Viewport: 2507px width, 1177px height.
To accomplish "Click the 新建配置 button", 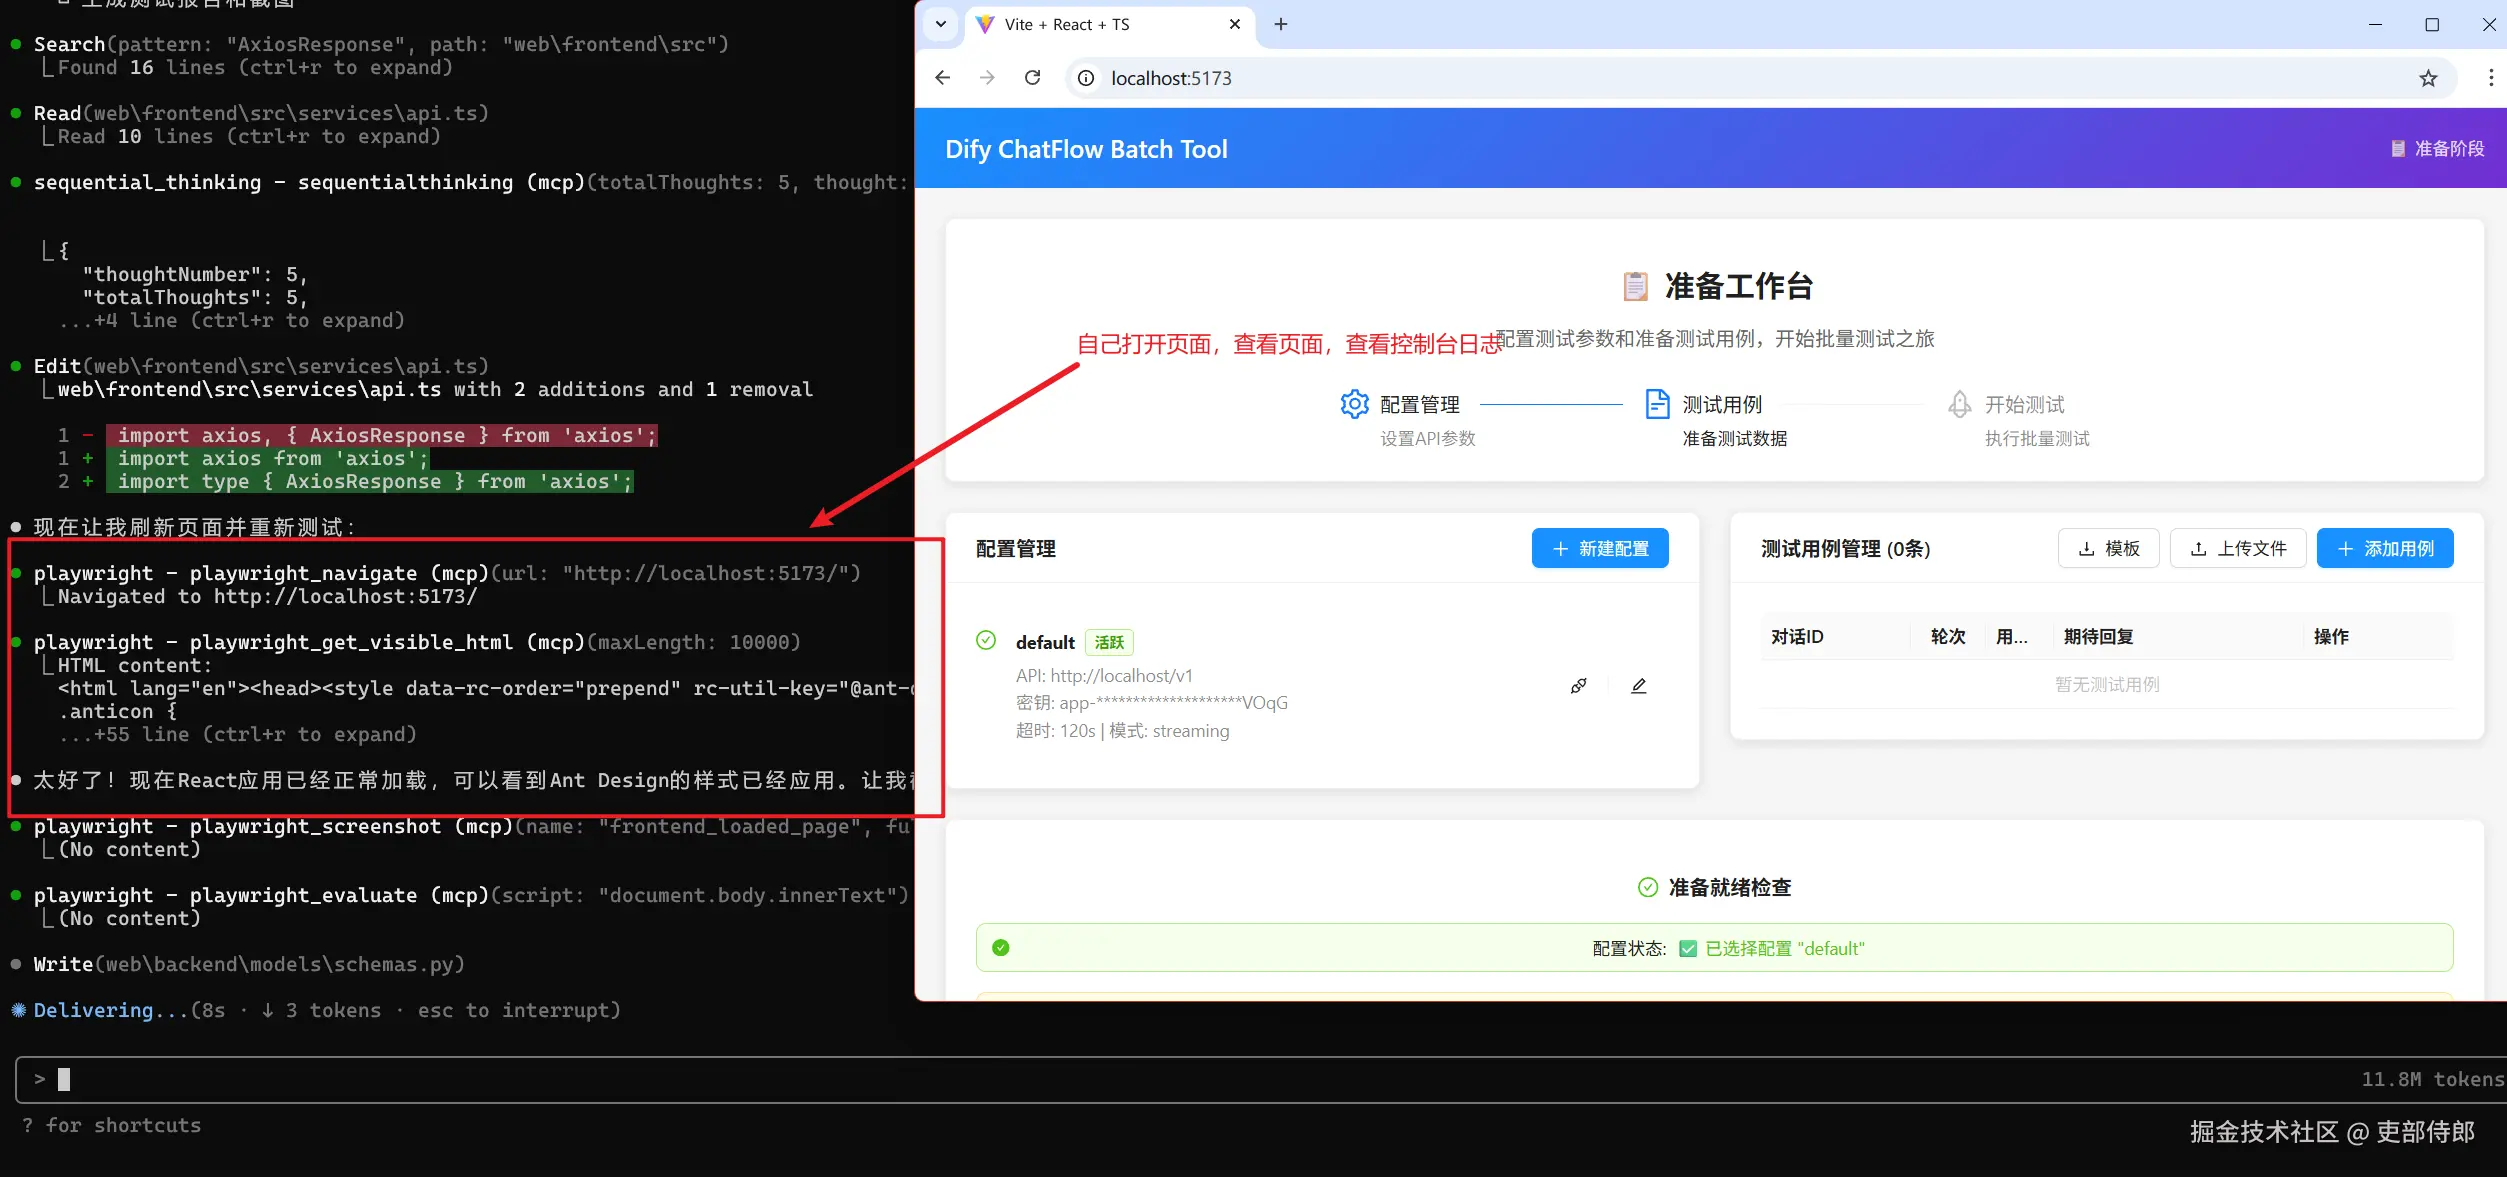I will coord(1599,548).
